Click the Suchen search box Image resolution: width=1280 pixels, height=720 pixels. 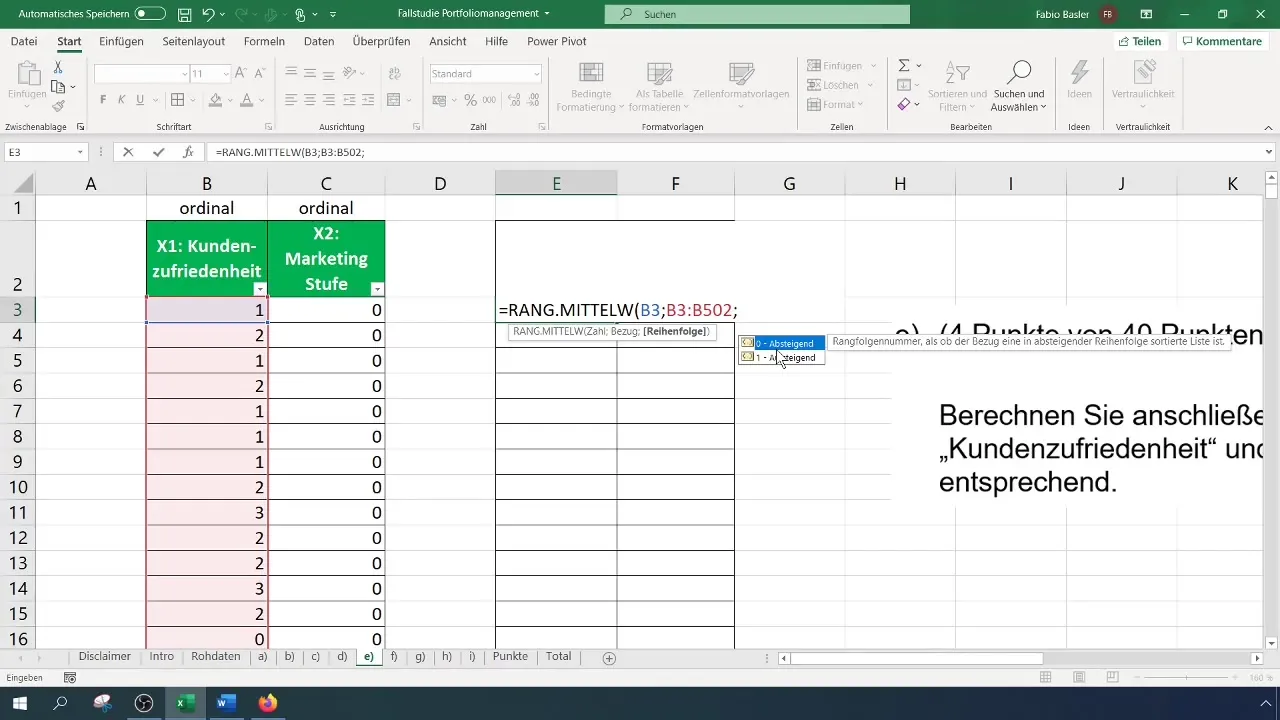click(757, 15)
